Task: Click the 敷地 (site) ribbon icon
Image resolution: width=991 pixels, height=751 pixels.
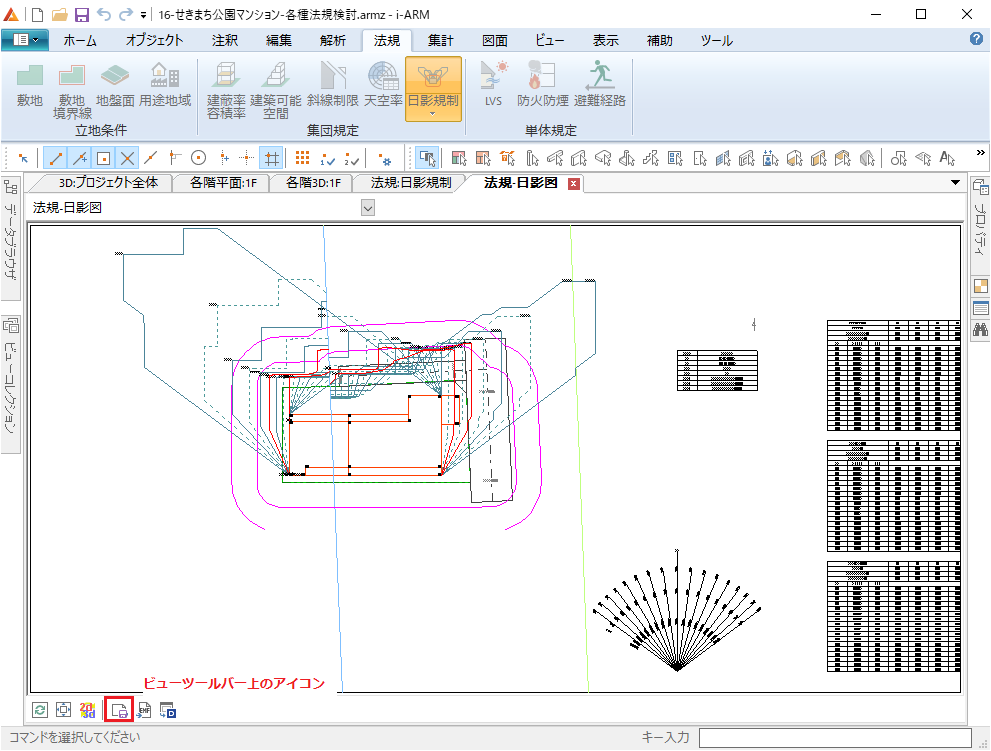Action: point(30,86)
